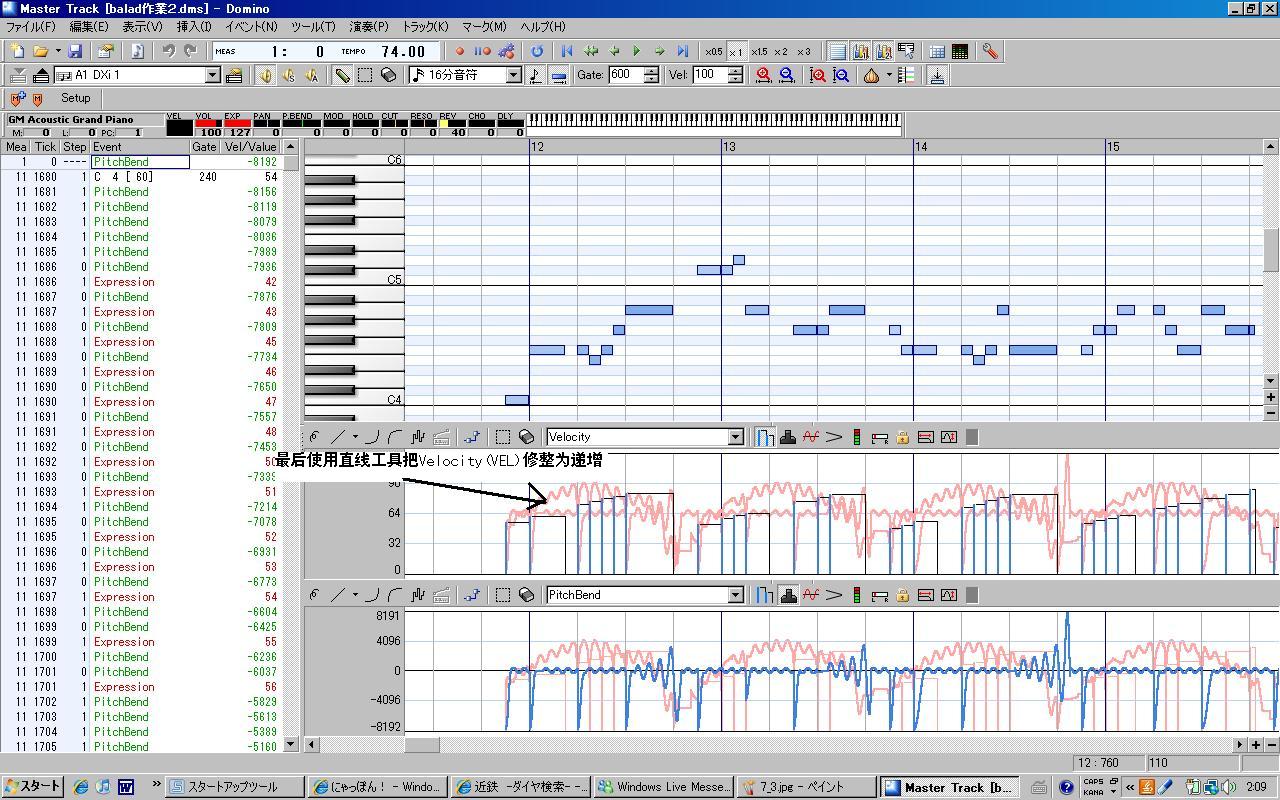The image size is (1280, 800).
Task: Adjust the Gate value spinner arrows
Action: (x=651, y=75)
